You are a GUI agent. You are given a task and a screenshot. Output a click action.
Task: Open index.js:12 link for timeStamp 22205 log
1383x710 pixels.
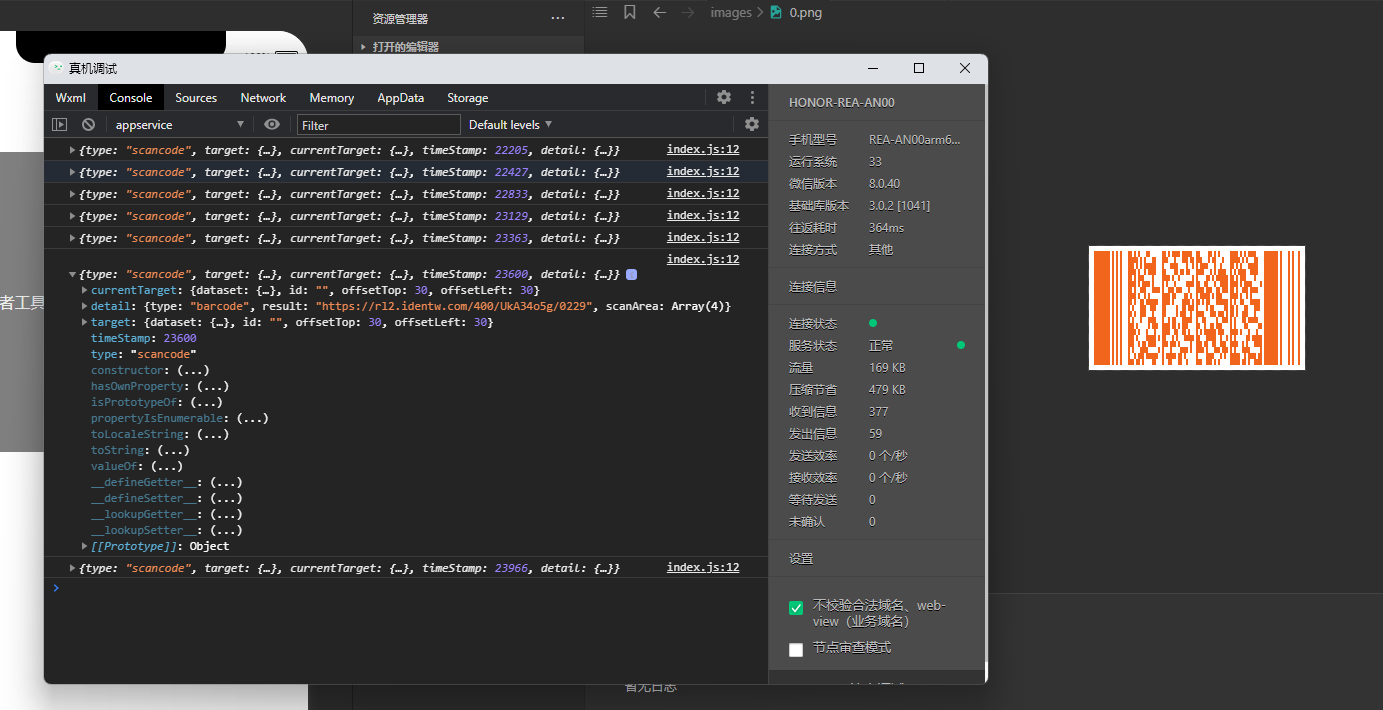coord(703,150)
